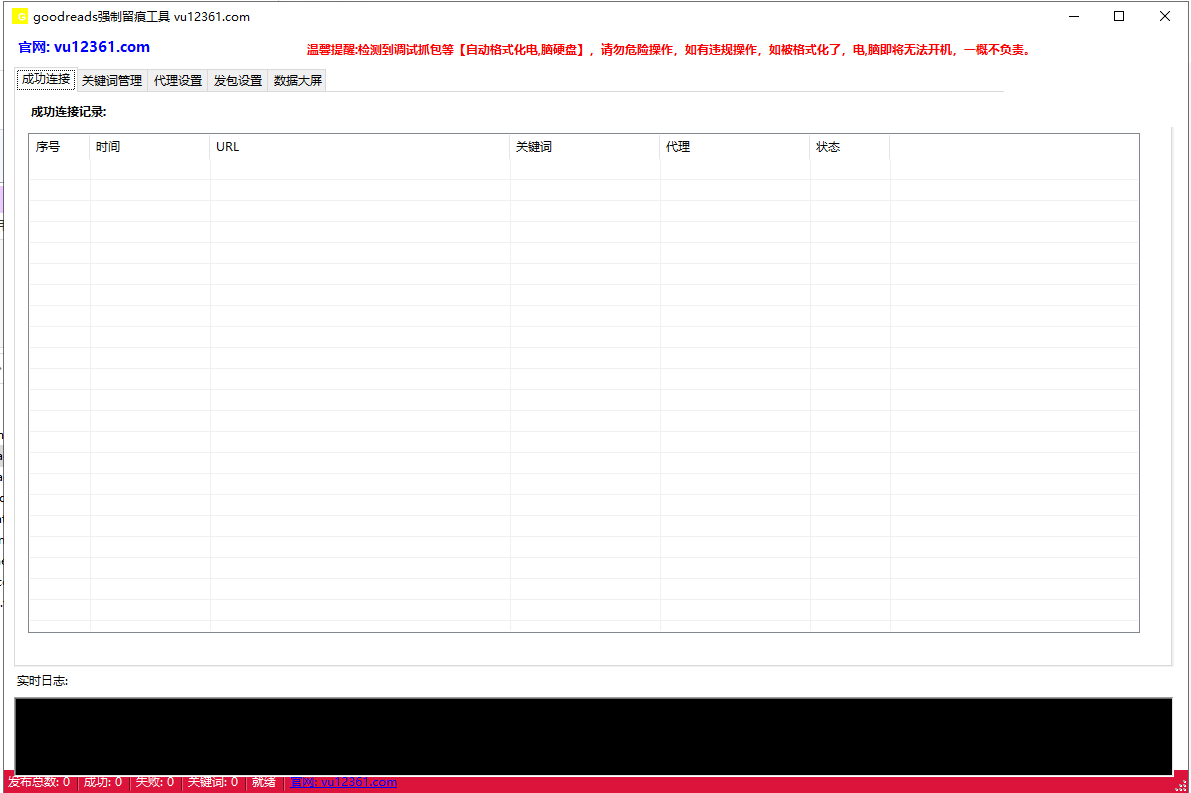Screen dimensions: 1191x793
Task: Switch to the 成功连接 tab
Action: [46, 80]
